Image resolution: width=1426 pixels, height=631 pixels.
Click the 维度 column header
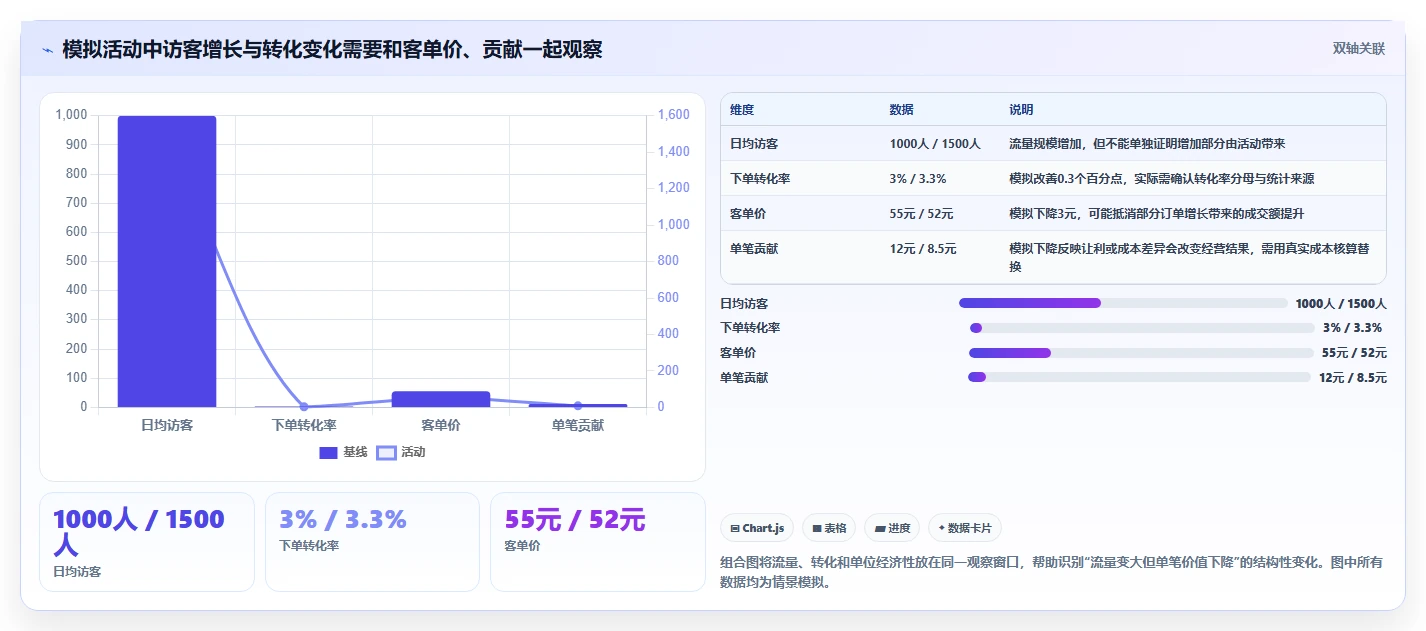point(742,110)
